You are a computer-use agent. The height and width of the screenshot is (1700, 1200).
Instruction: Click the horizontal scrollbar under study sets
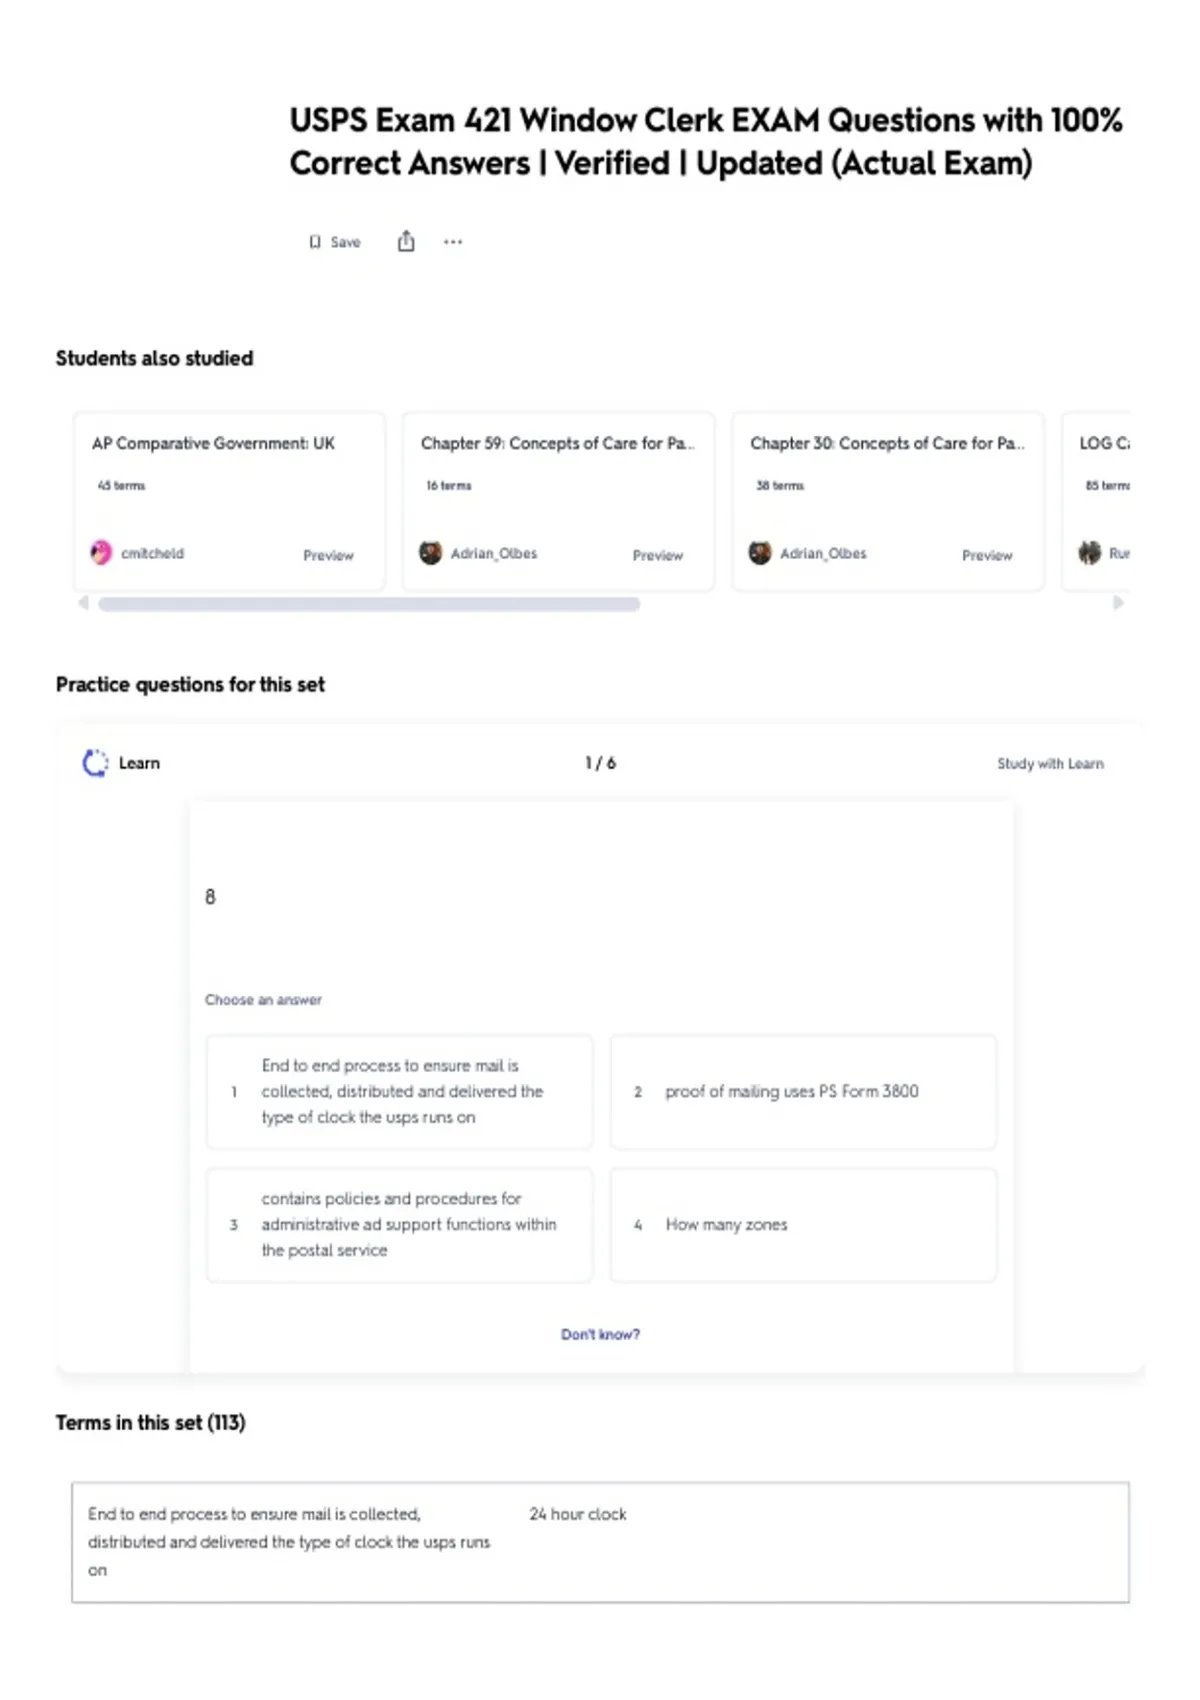tap(369, 604)
